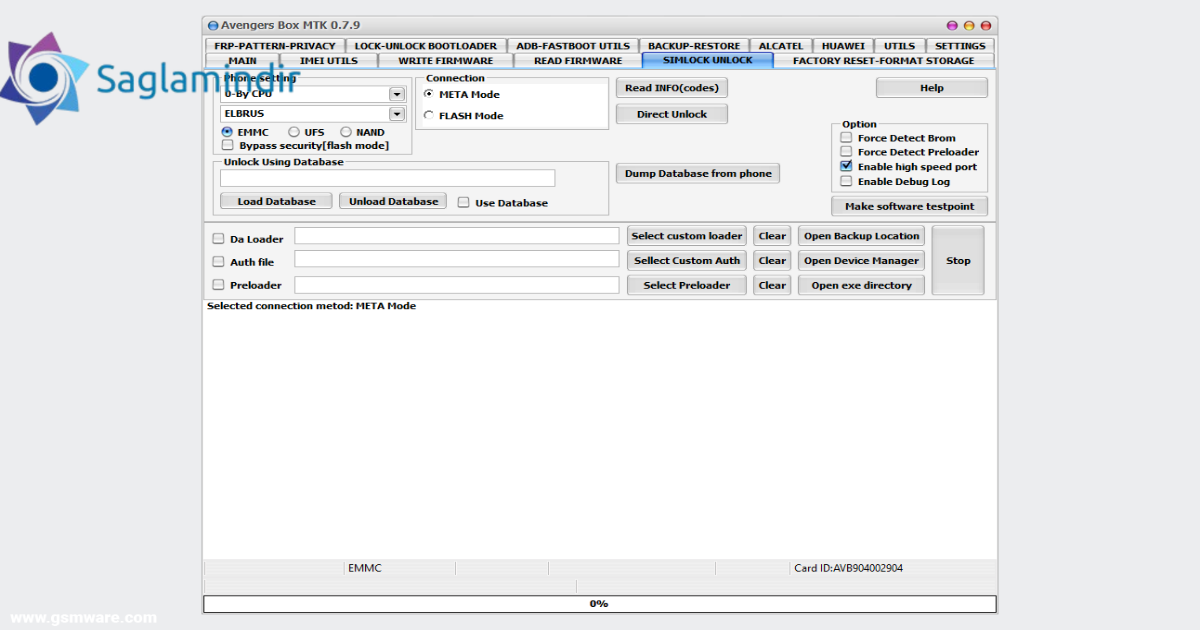Click Make software testpoint button

pyautogui.click(x=910, y=206)
